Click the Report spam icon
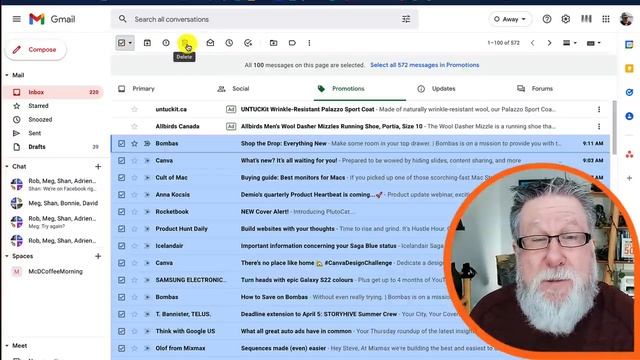The width and height of the screenshot is (640, 360). (x=166, y=43)
